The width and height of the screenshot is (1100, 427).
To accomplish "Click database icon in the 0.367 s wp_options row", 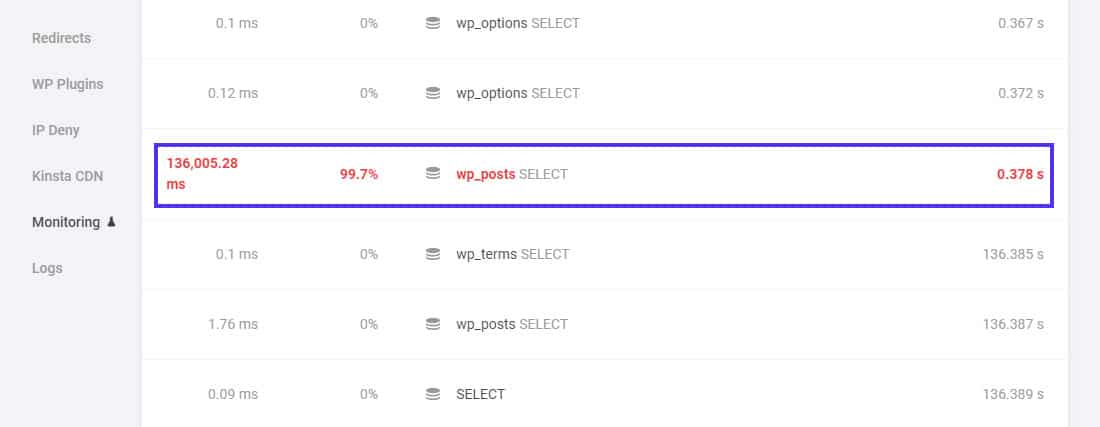I will tap(433, 23).
